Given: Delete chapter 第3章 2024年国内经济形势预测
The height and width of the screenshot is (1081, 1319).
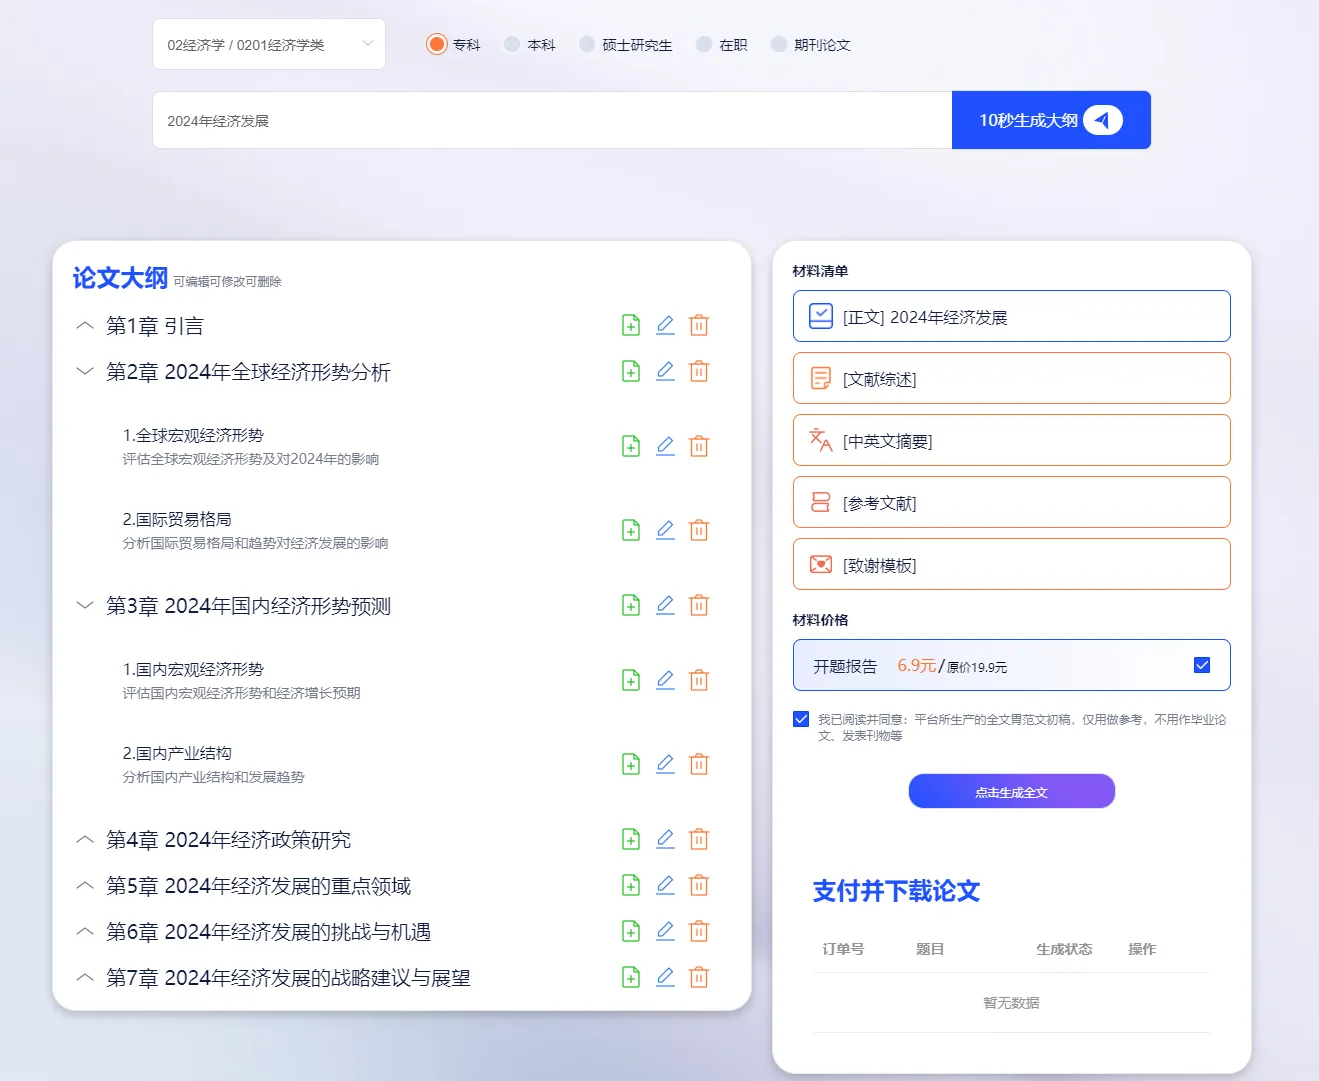Looking at the screenshot, I should tap(699, 605).
